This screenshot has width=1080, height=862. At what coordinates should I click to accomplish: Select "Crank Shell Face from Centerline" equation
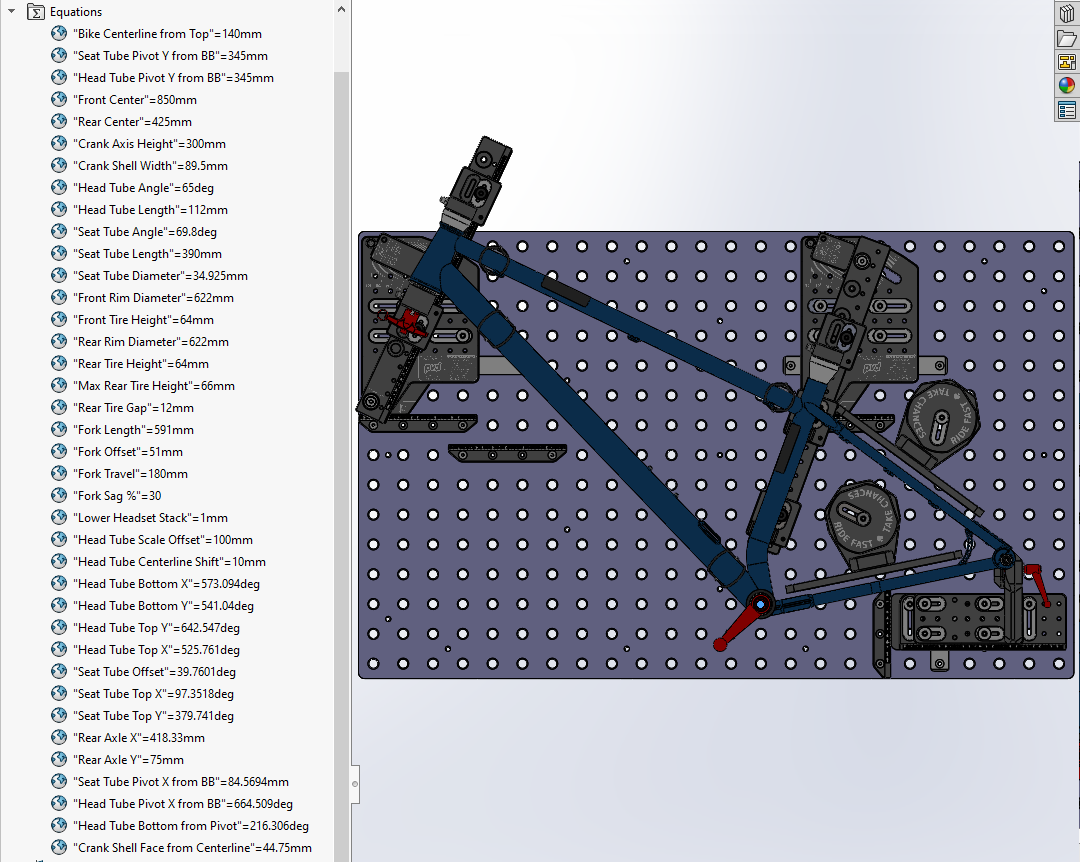(x=194, y=848)
